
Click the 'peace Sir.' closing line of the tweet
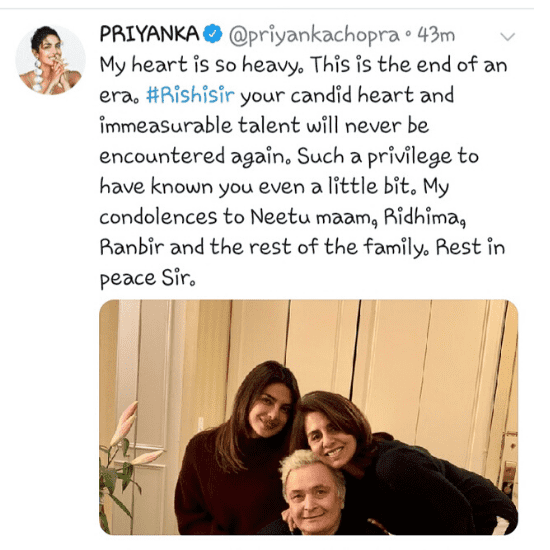[147, 279]
